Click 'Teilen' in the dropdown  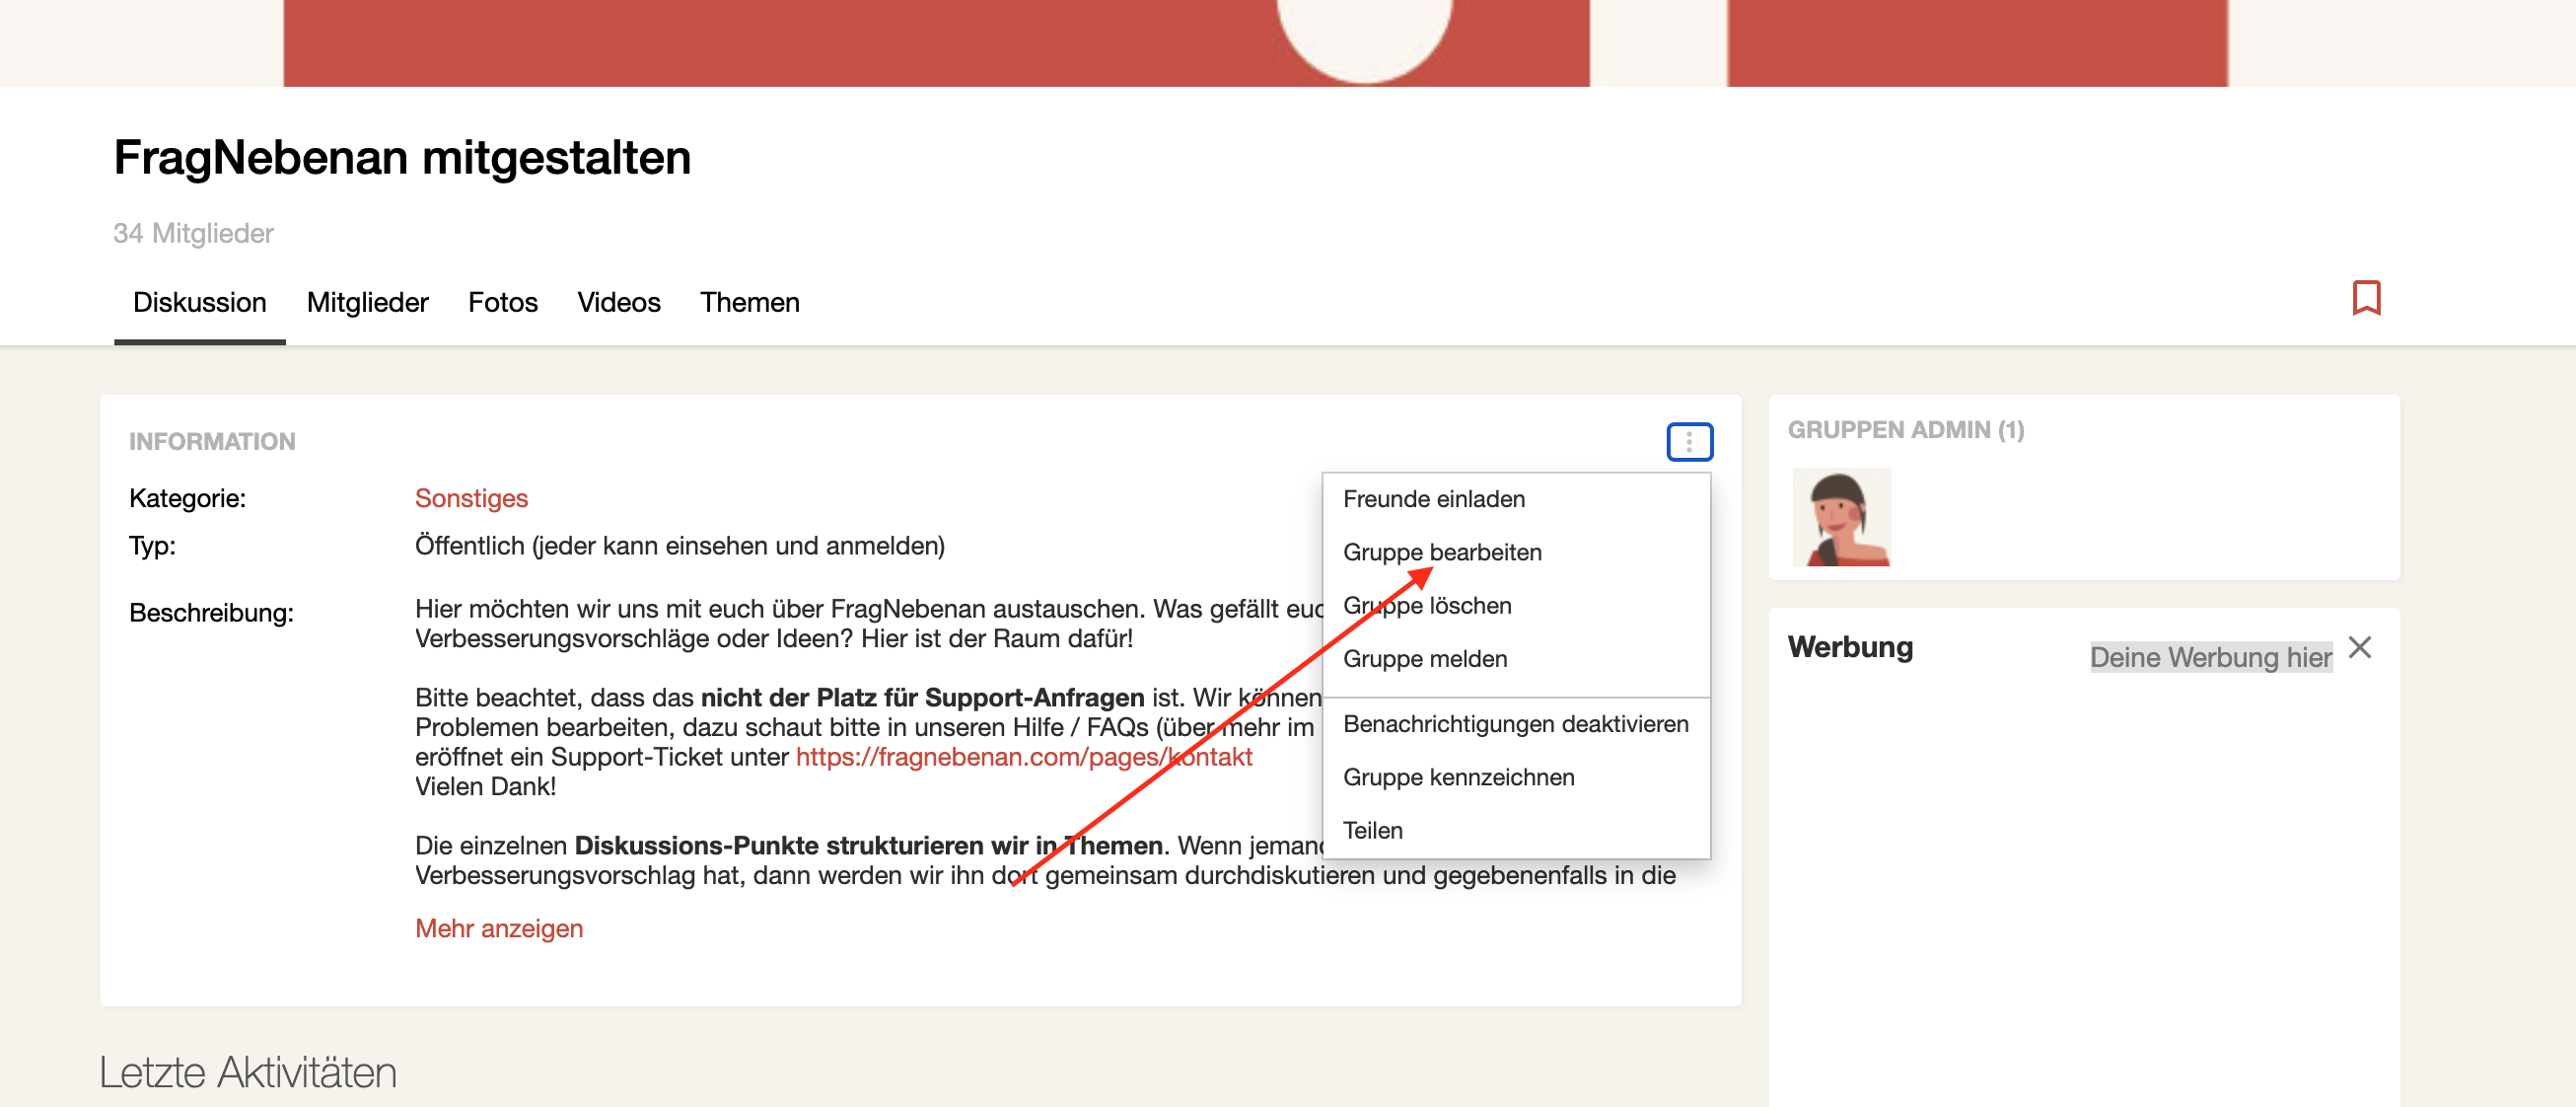(x=1372, y=830)
